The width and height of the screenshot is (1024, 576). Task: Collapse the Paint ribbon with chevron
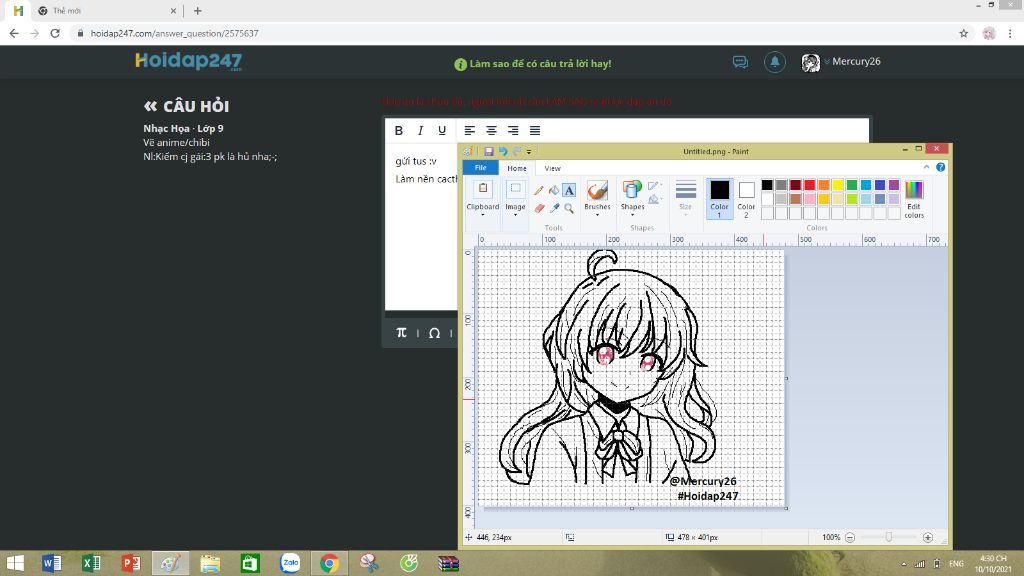tap(926, 167)
